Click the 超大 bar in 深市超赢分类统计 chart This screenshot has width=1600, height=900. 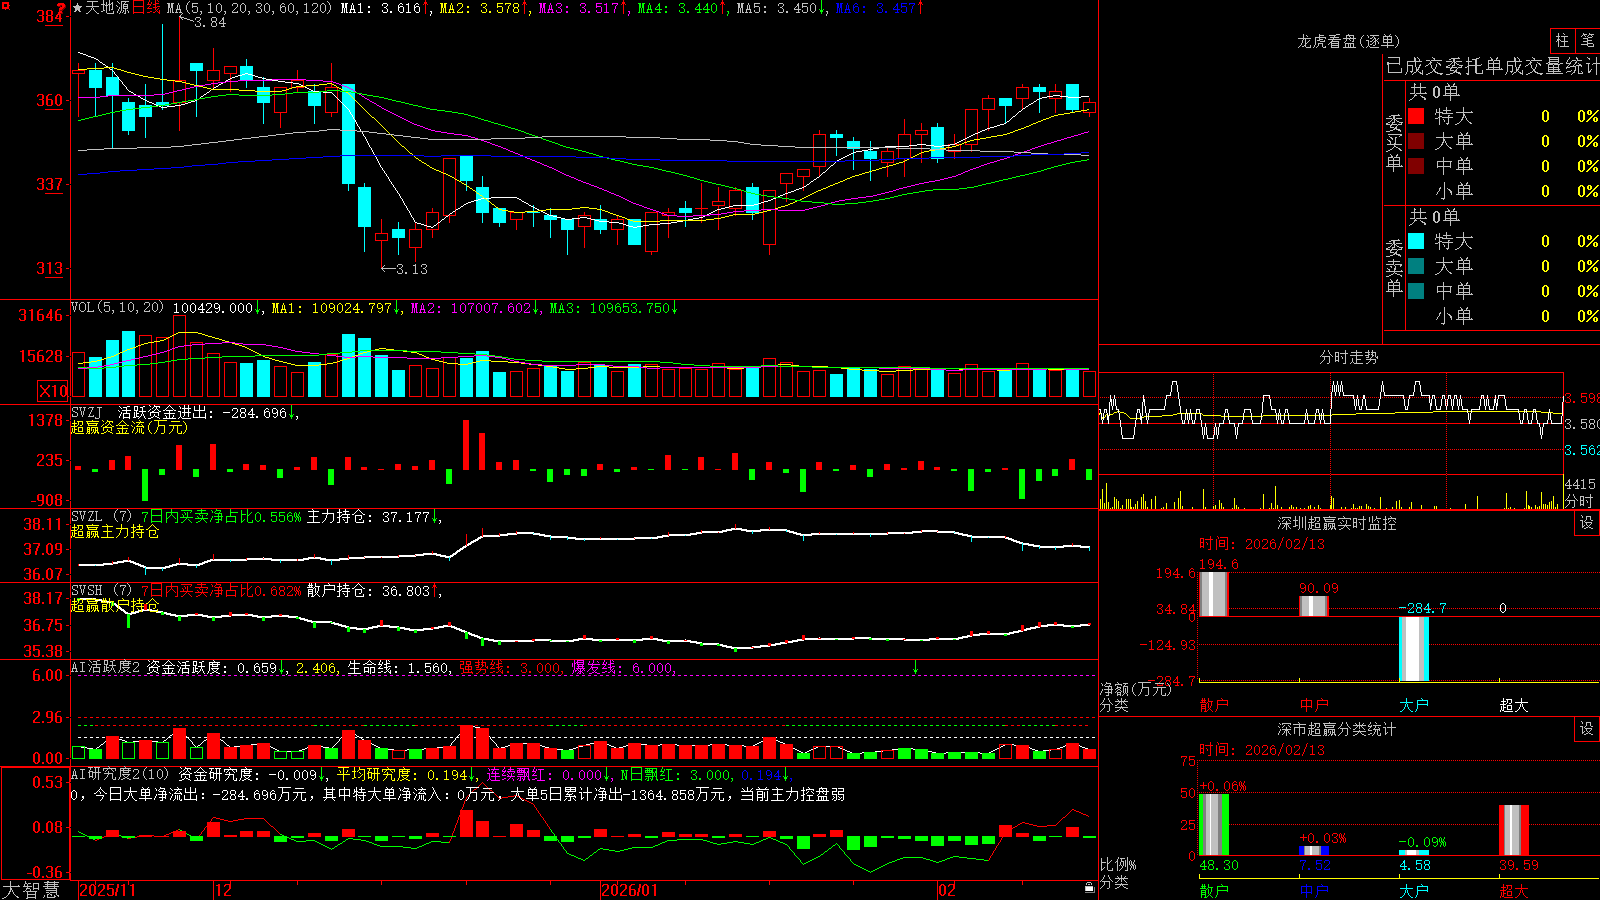pos(1514,830)
